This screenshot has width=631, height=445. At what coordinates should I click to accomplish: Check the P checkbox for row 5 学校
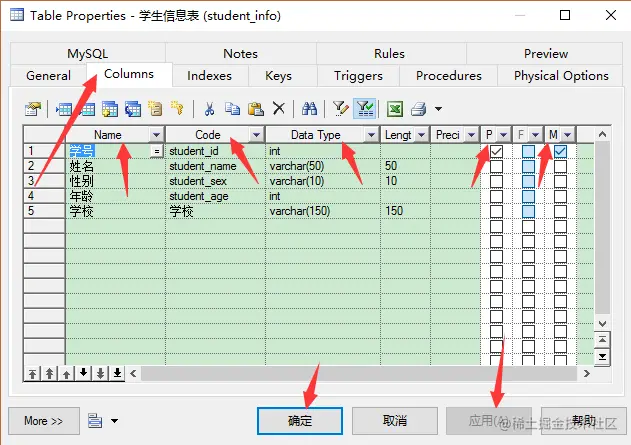pyautogui.click(x=496, y=211)
